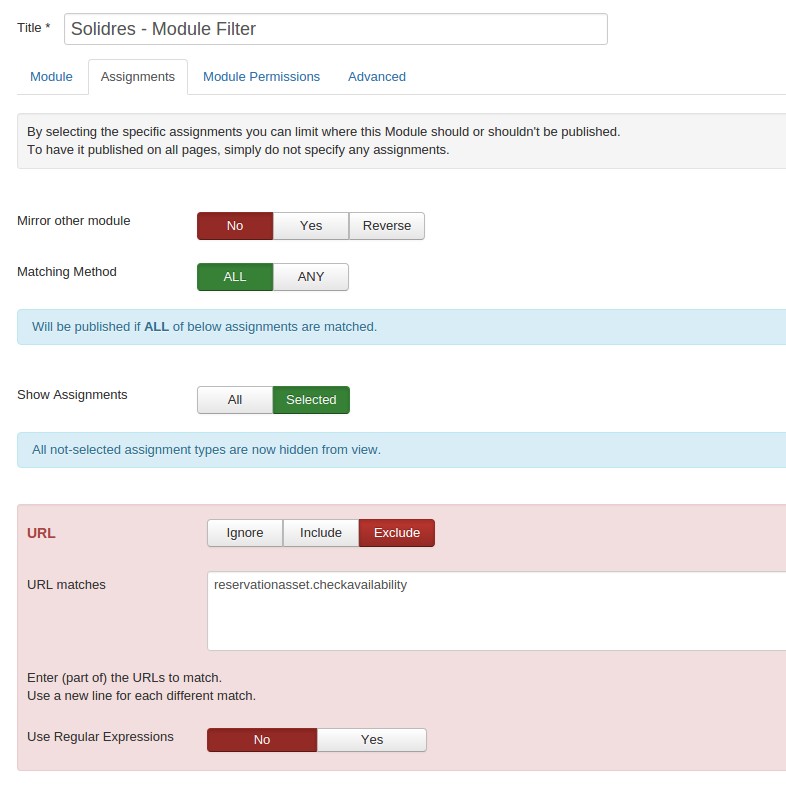The image size is (786, 788).
Task: Set Mirror other module to No
Action: point(235,226)
